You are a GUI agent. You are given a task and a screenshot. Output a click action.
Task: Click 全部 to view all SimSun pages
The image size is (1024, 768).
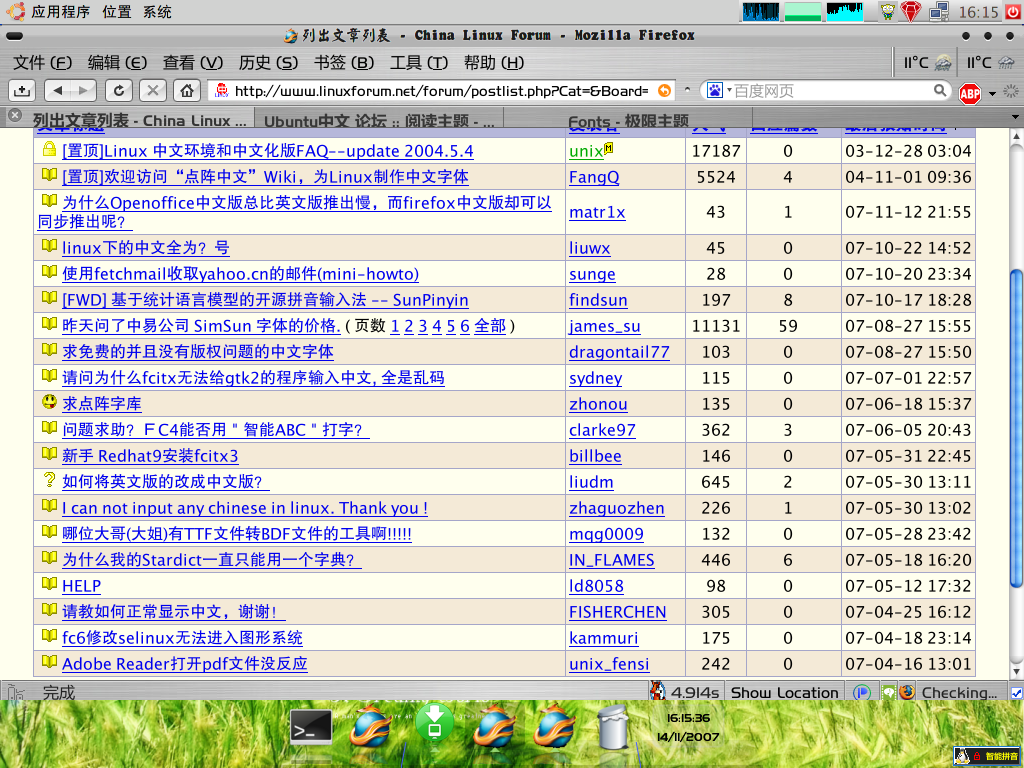pyautogui.click(x=490, y=326)
